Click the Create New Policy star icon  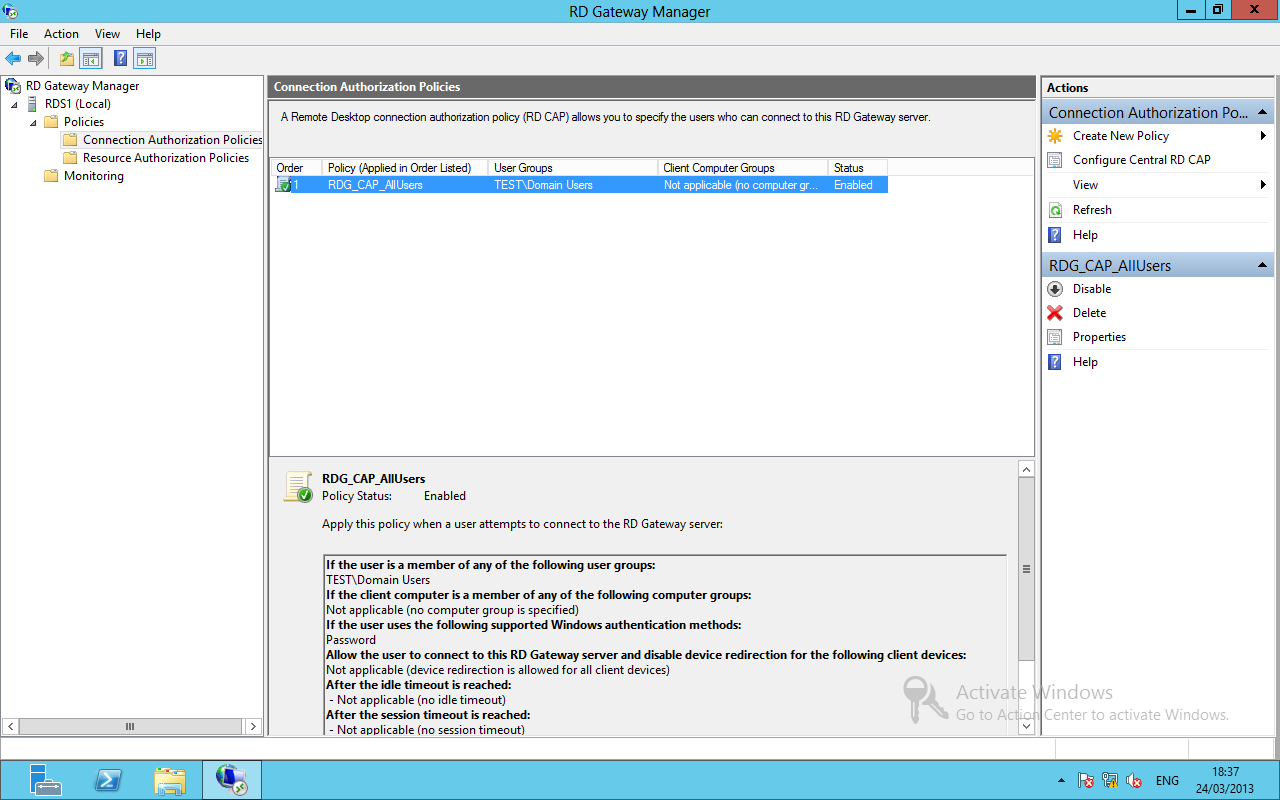click(x=1055, y=136)
